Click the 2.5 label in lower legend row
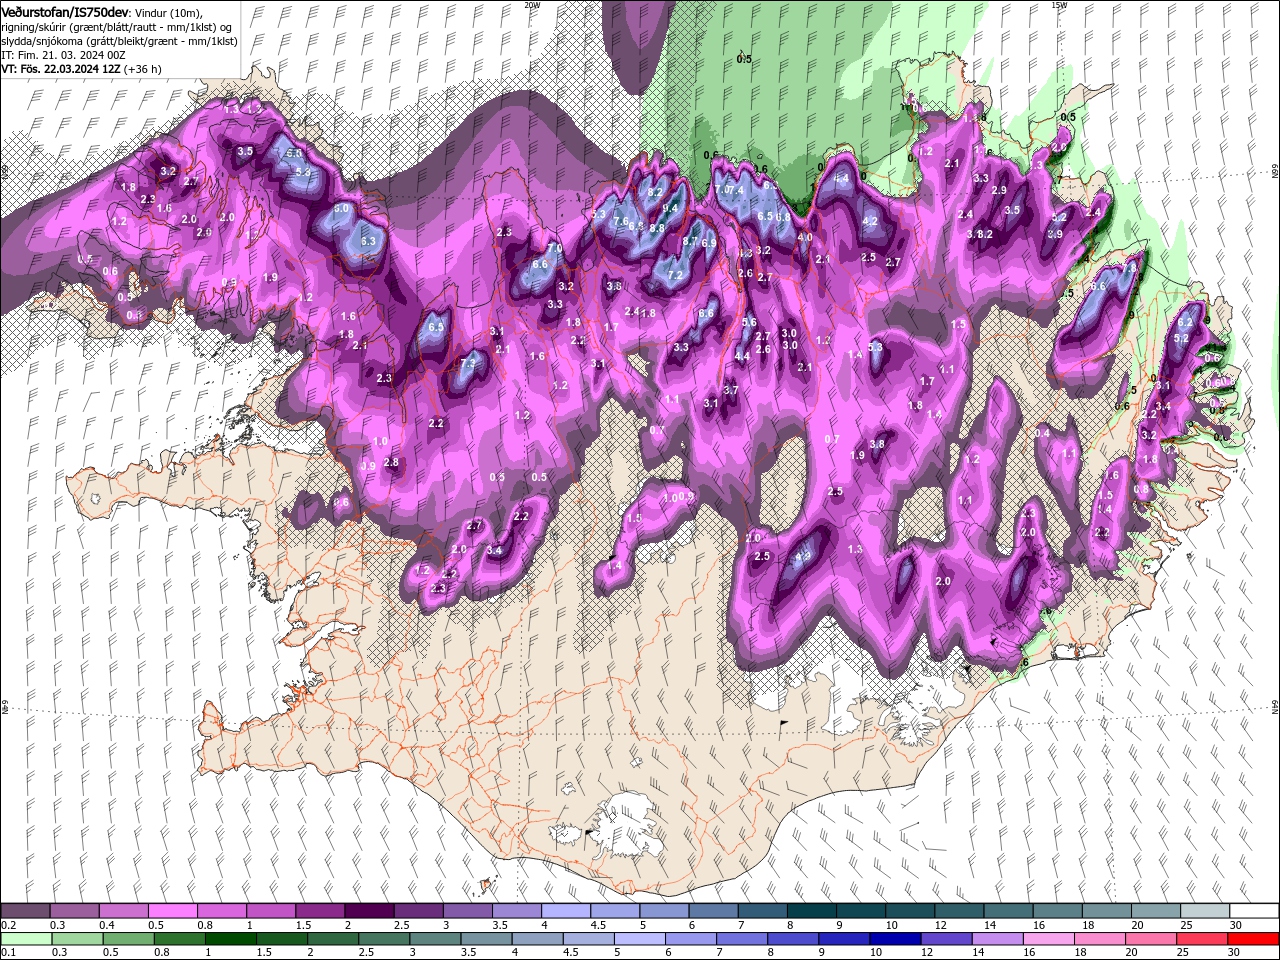The image size is (1280, 960). click(x=366, y=953)
